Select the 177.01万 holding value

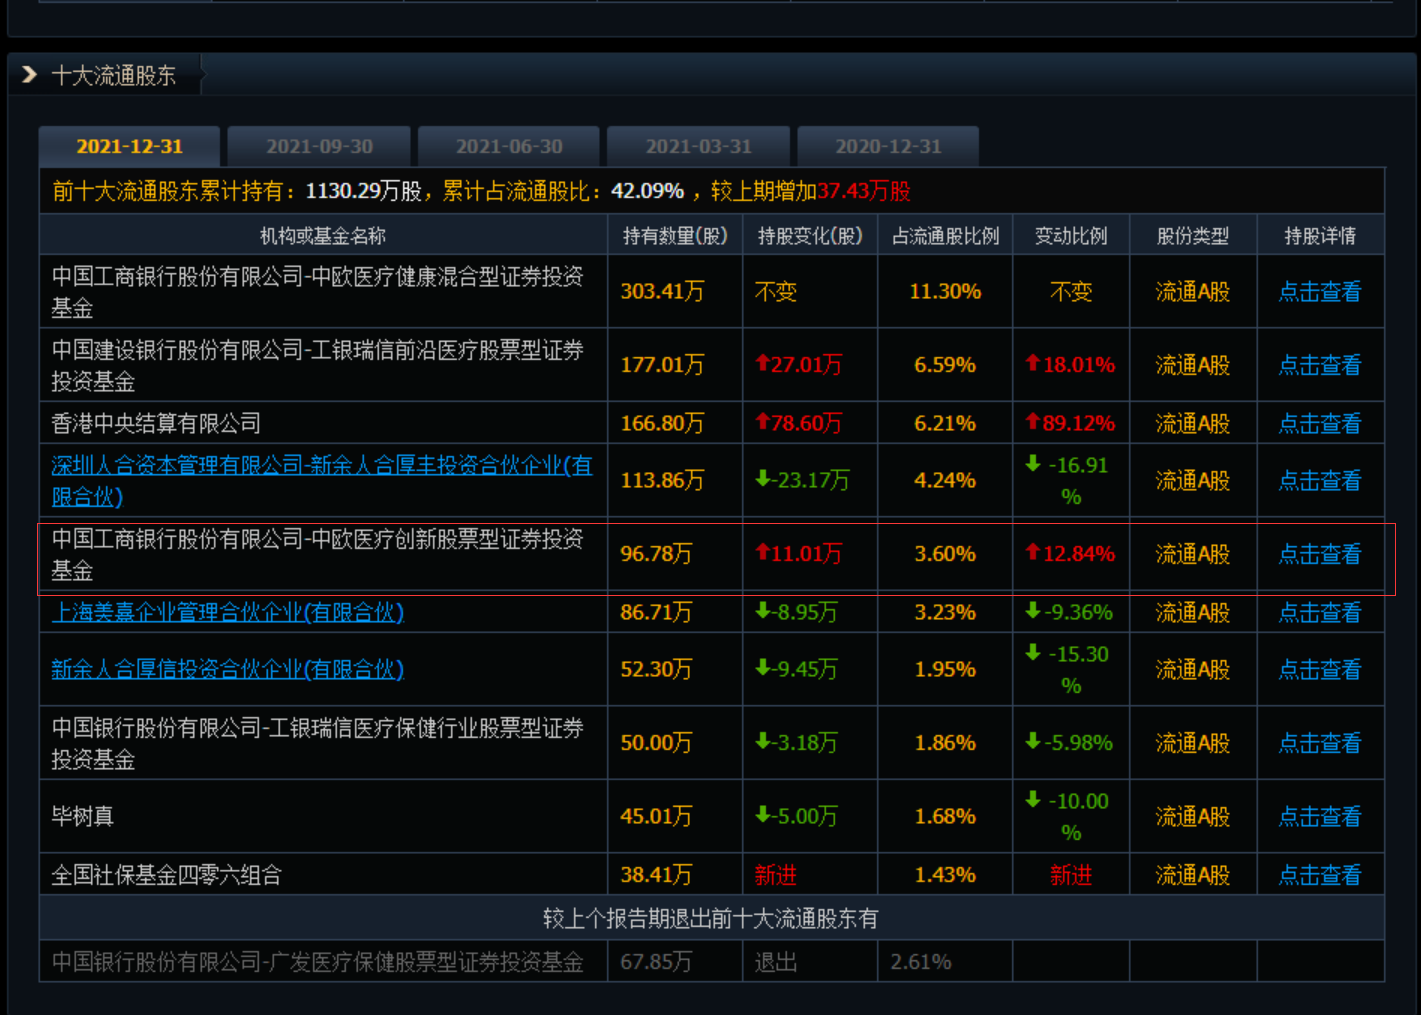[662, 365]
